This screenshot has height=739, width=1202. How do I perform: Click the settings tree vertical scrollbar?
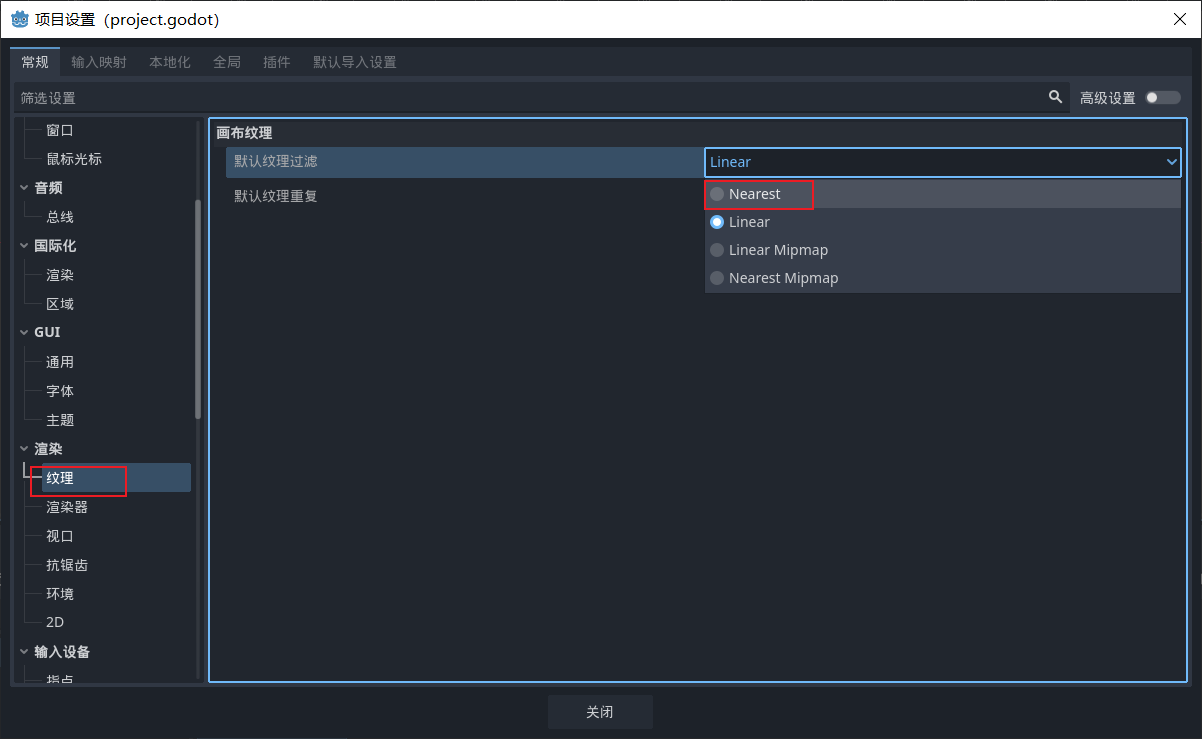point(198,308)
